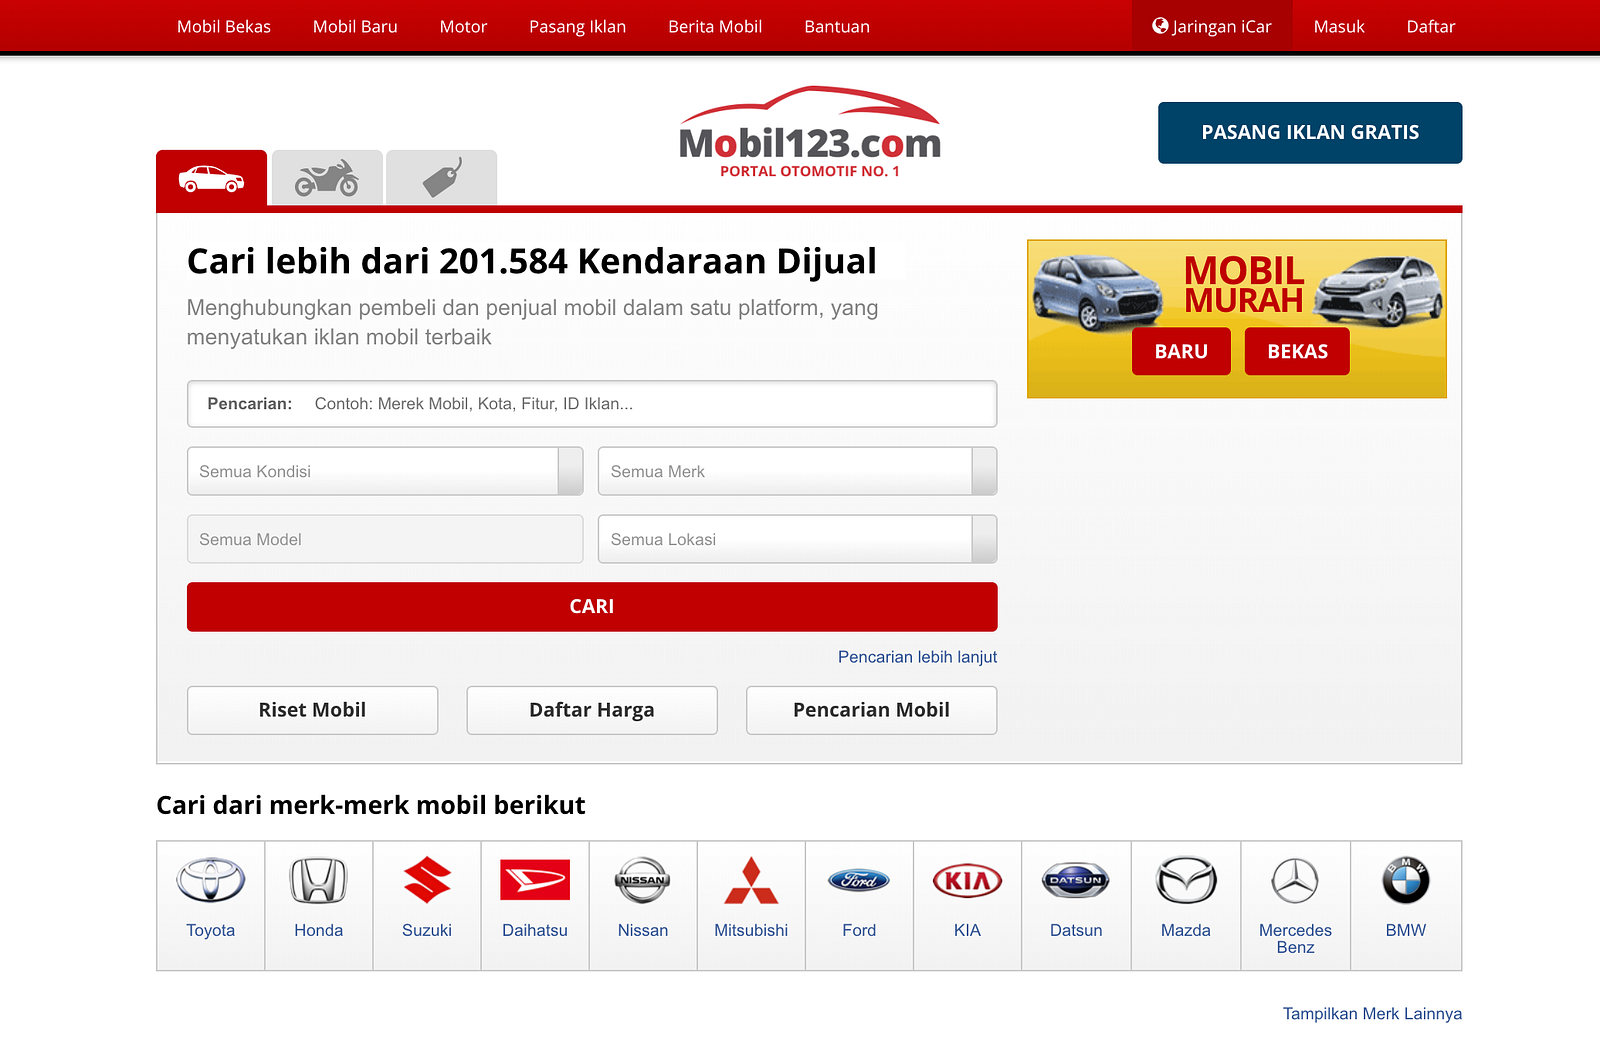
Task: Select the Datsun brand logo
Action: coord(1076,880)
